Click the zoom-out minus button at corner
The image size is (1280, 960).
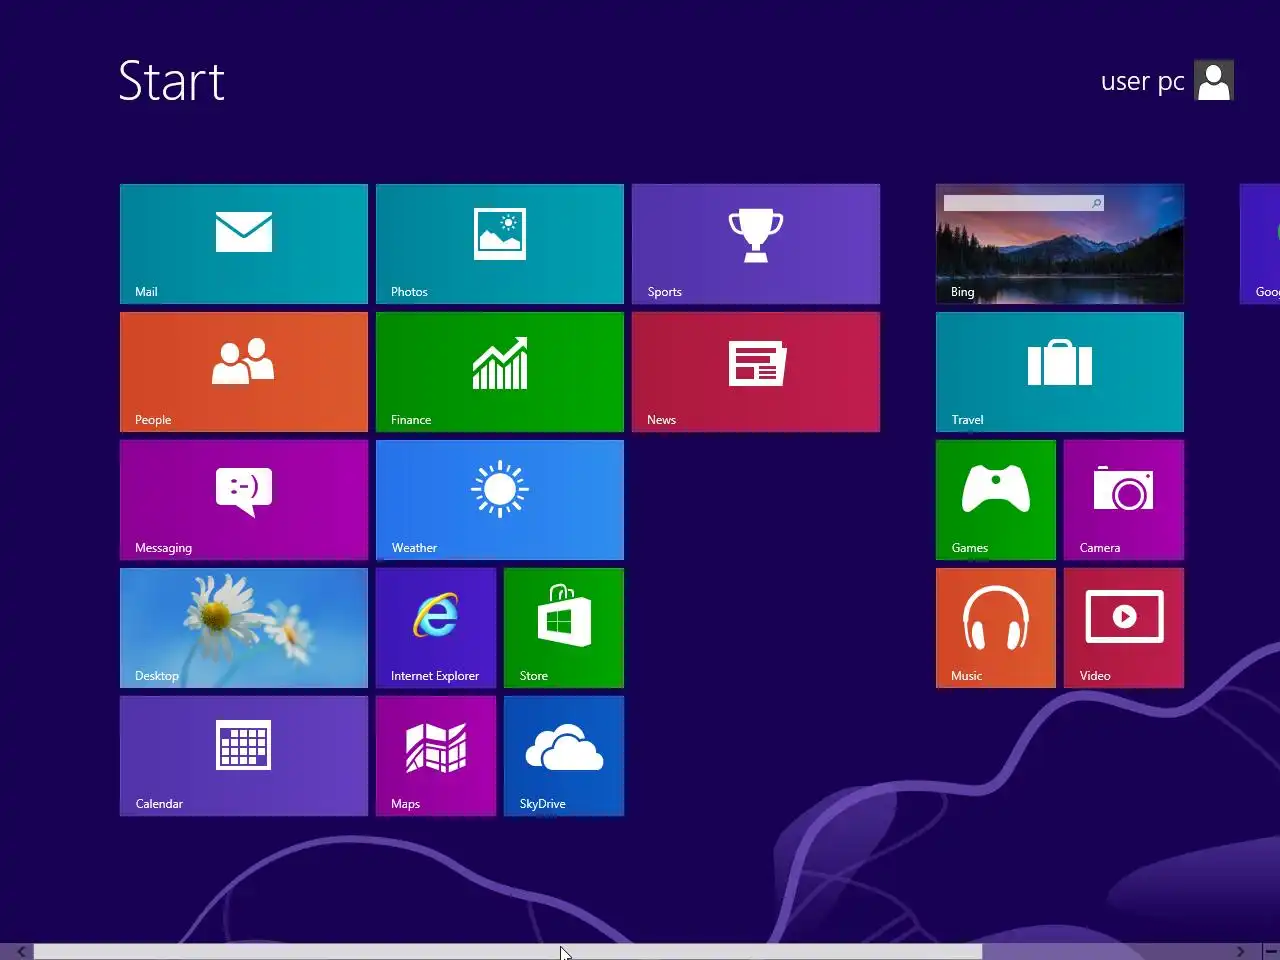(x=1270, y=952)
